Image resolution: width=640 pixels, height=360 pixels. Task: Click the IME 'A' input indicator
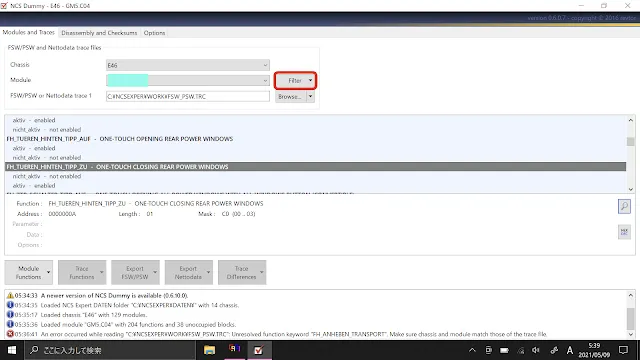click(569, 350)
